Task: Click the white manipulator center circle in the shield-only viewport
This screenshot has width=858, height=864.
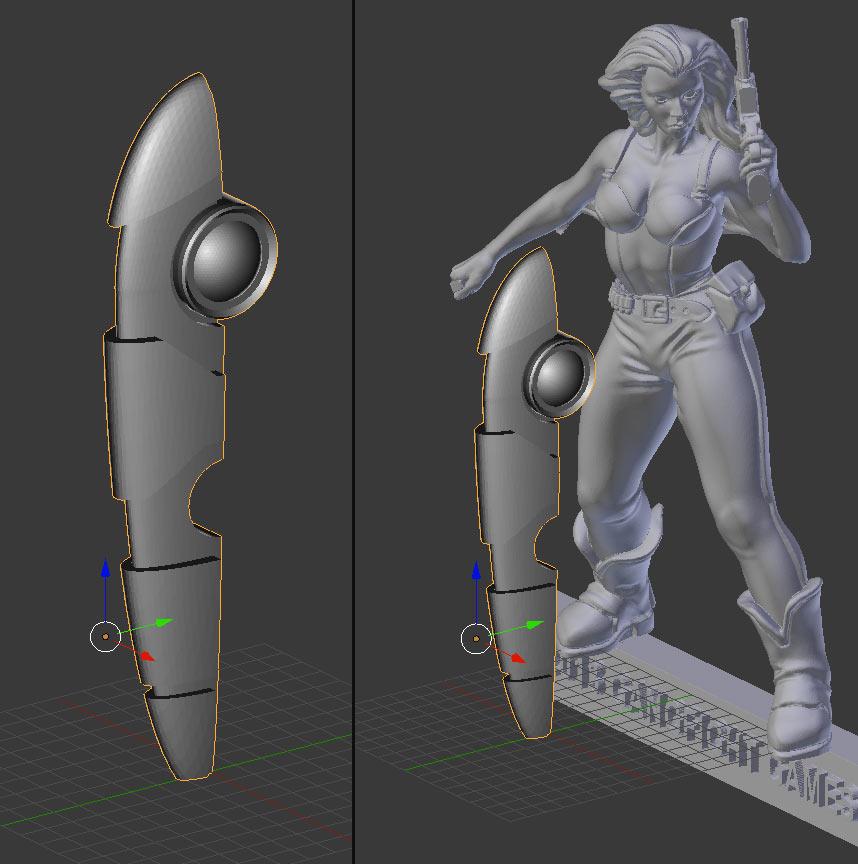Action: 105,636
